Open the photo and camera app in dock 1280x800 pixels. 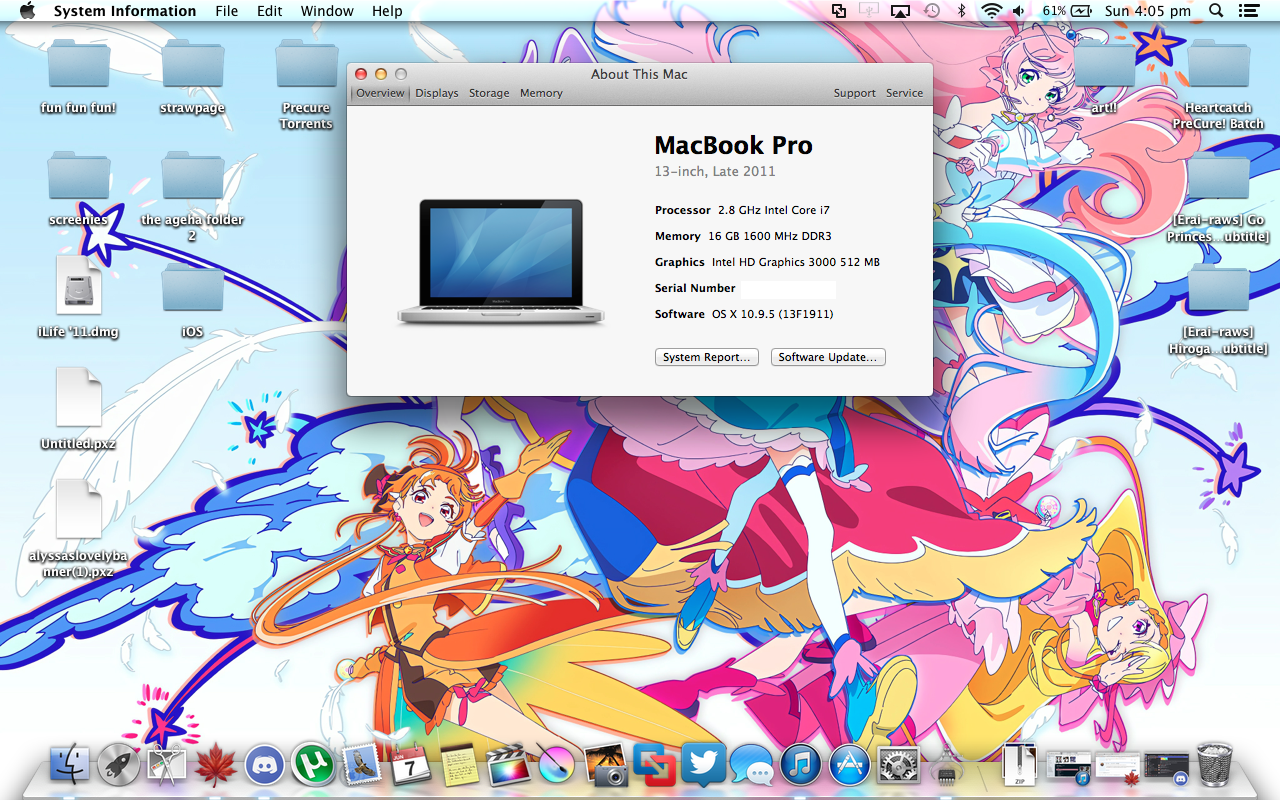(x=605, y=765)
